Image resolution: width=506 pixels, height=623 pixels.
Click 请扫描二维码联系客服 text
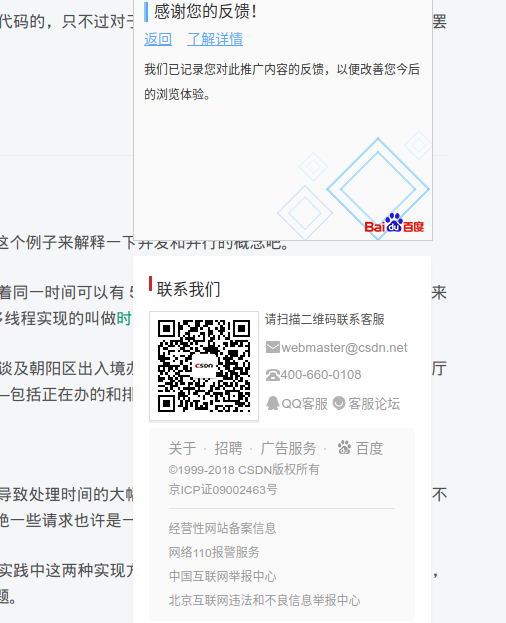click(x=325, y=319)
